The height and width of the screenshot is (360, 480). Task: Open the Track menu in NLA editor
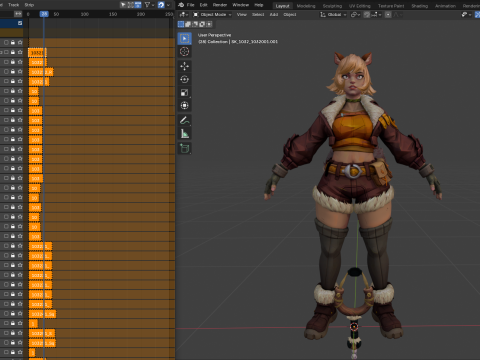coord(14,5)
